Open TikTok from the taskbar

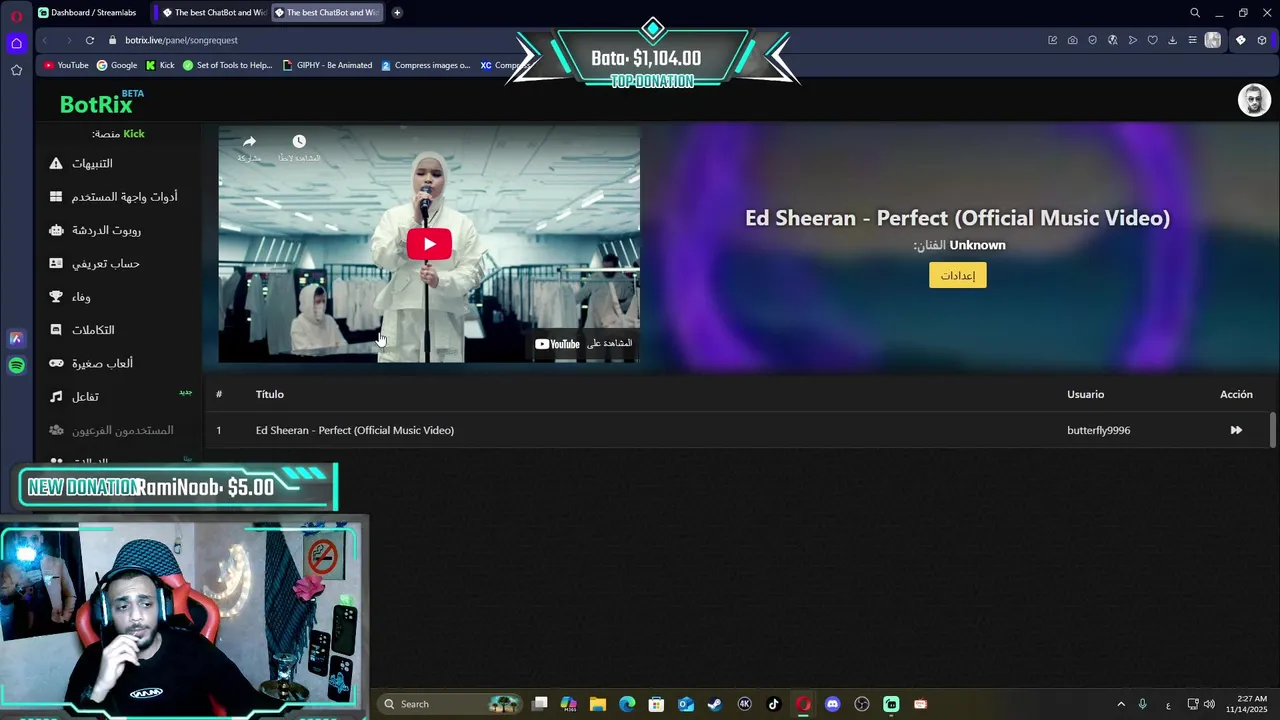(x=773, y=704)
